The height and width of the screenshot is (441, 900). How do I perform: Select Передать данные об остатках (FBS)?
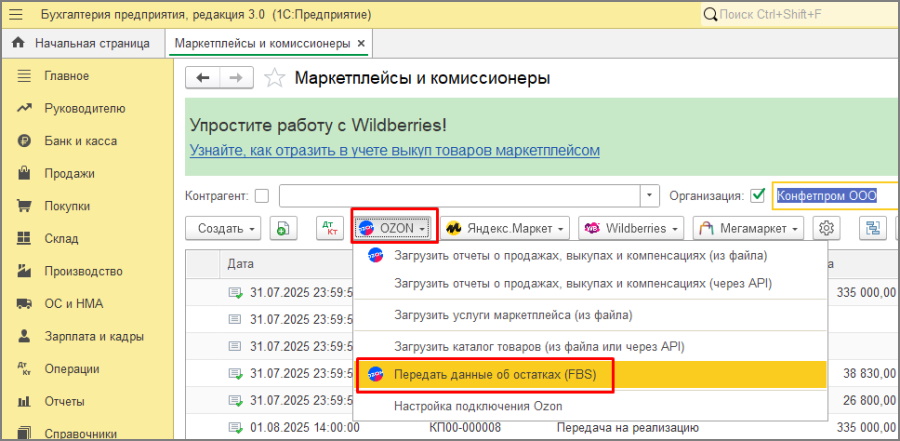590,375
